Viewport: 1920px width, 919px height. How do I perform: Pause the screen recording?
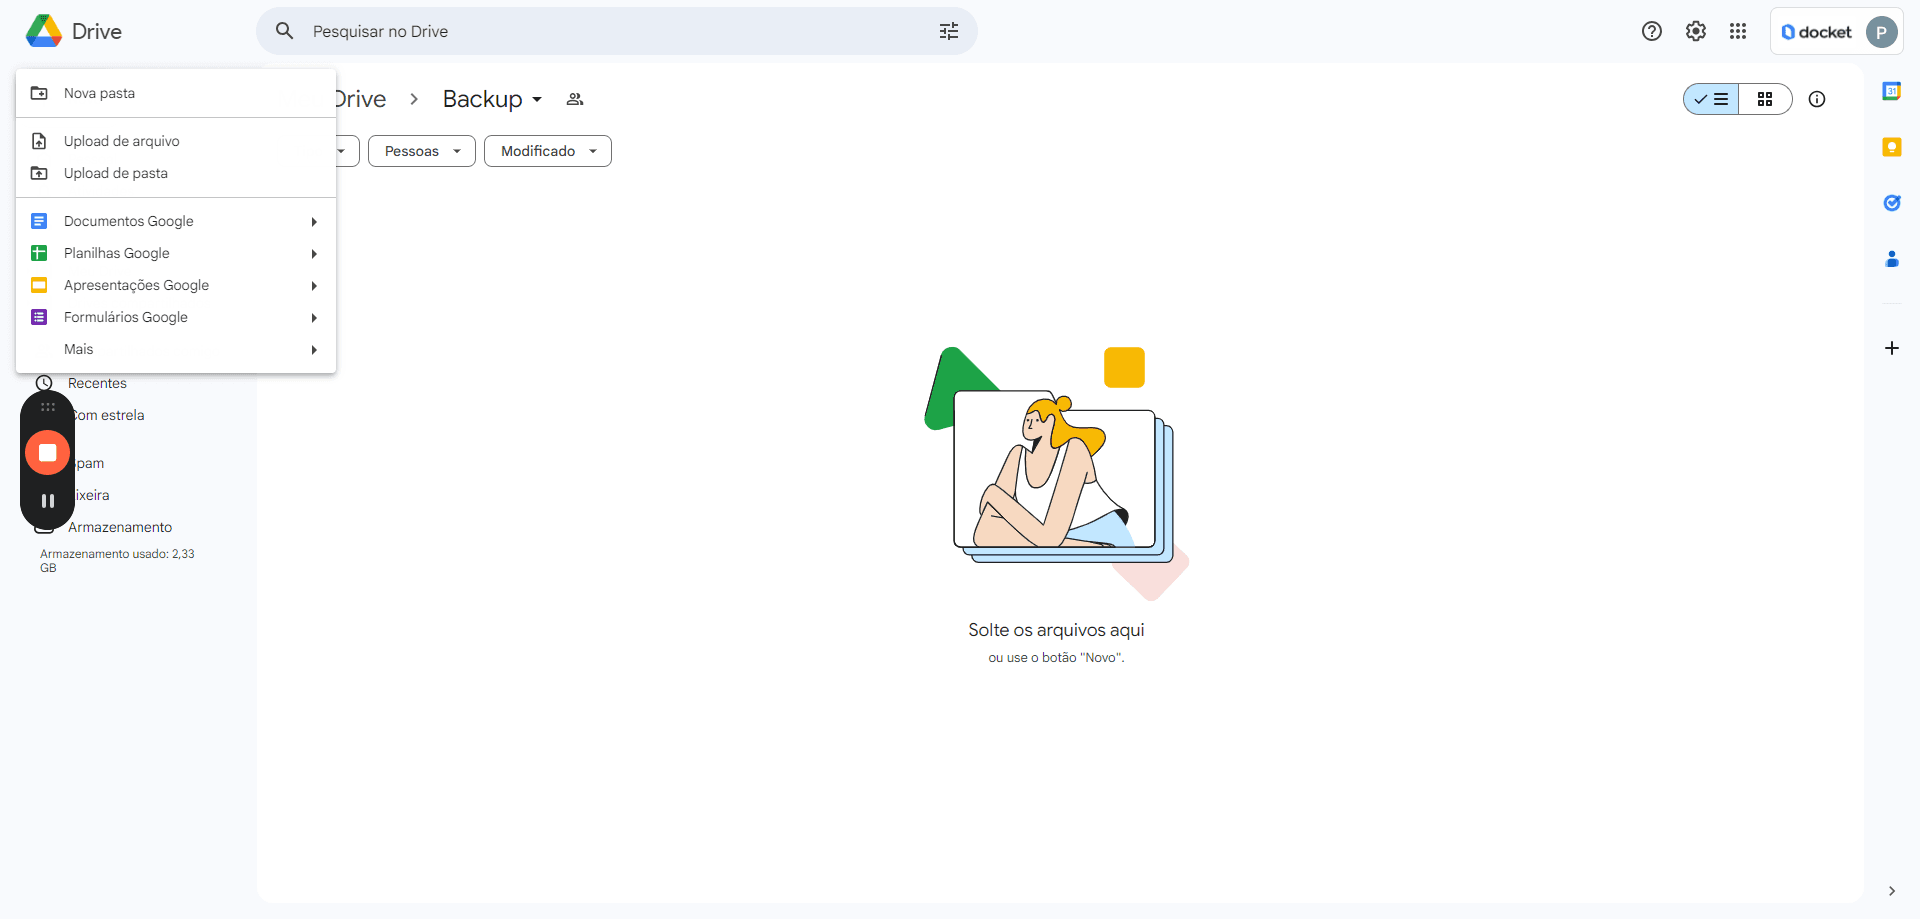coord(47,501)
